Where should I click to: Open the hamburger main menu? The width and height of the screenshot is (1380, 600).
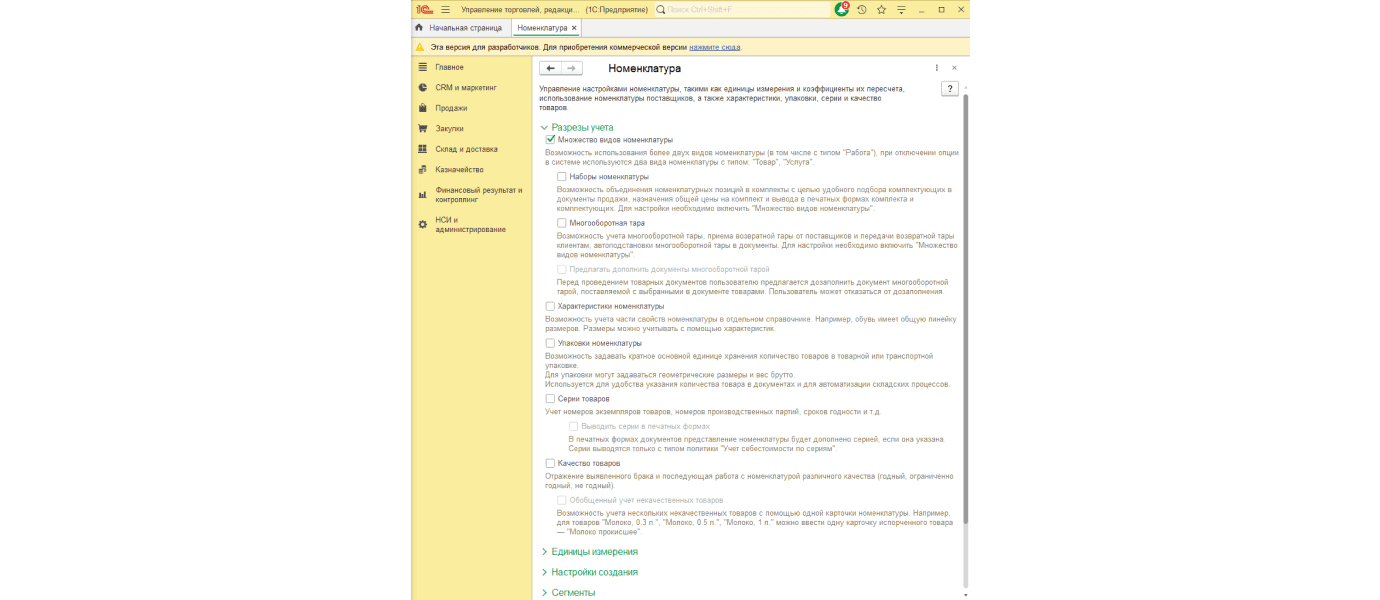(445, 9)
